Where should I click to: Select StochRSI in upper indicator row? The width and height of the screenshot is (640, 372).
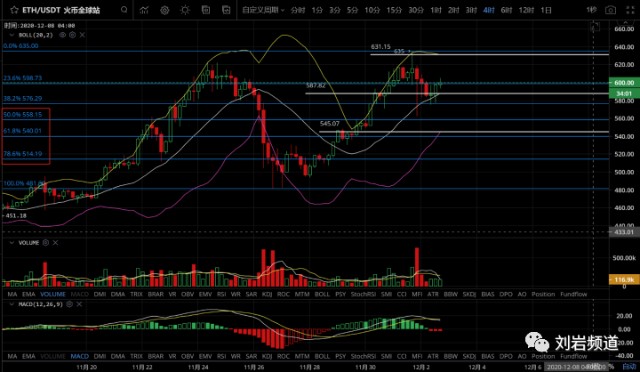pos(363,294)
